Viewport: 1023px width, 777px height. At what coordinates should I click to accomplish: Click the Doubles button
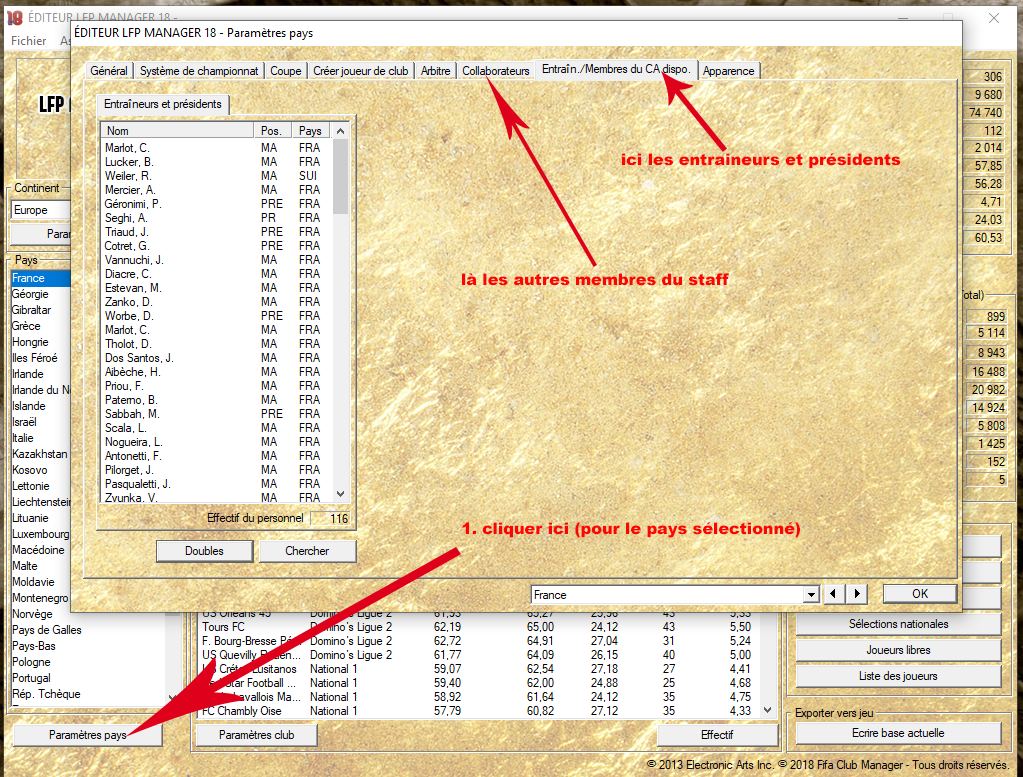point(204,551)
